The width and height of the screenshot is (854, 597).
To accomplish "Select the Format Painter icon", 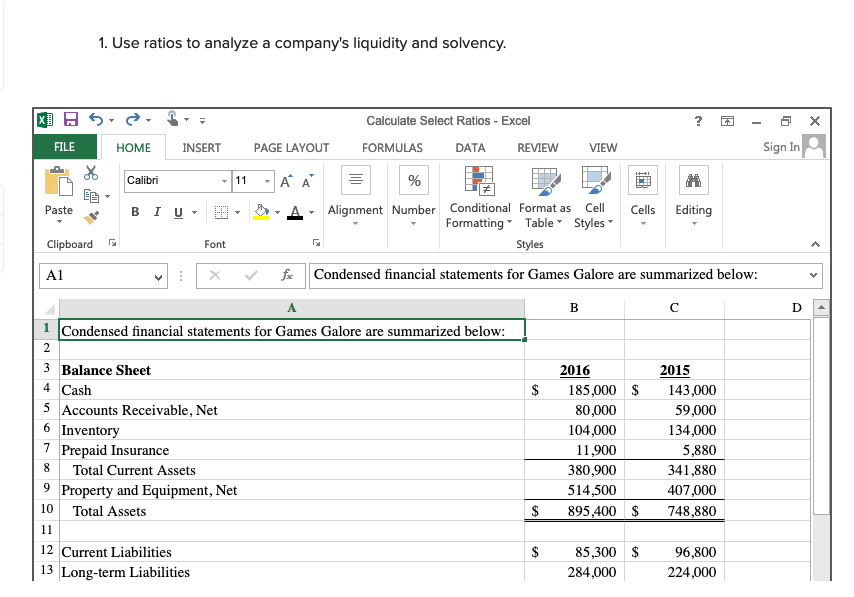I will pyautogui.click(x=91, y=216).
